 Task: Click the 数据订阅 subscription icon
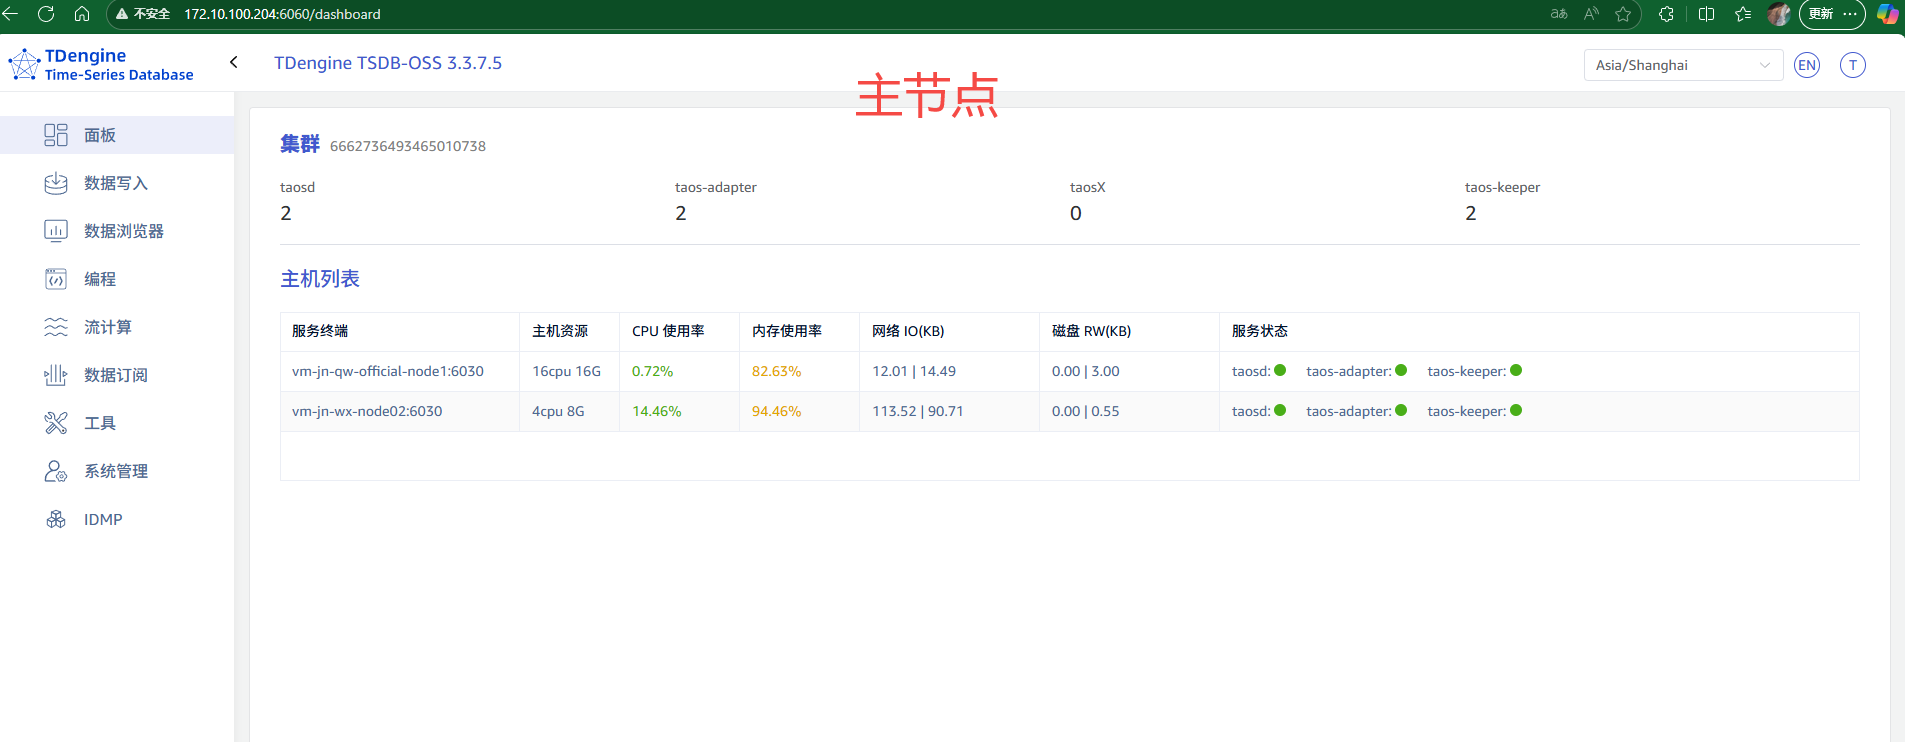56,375
